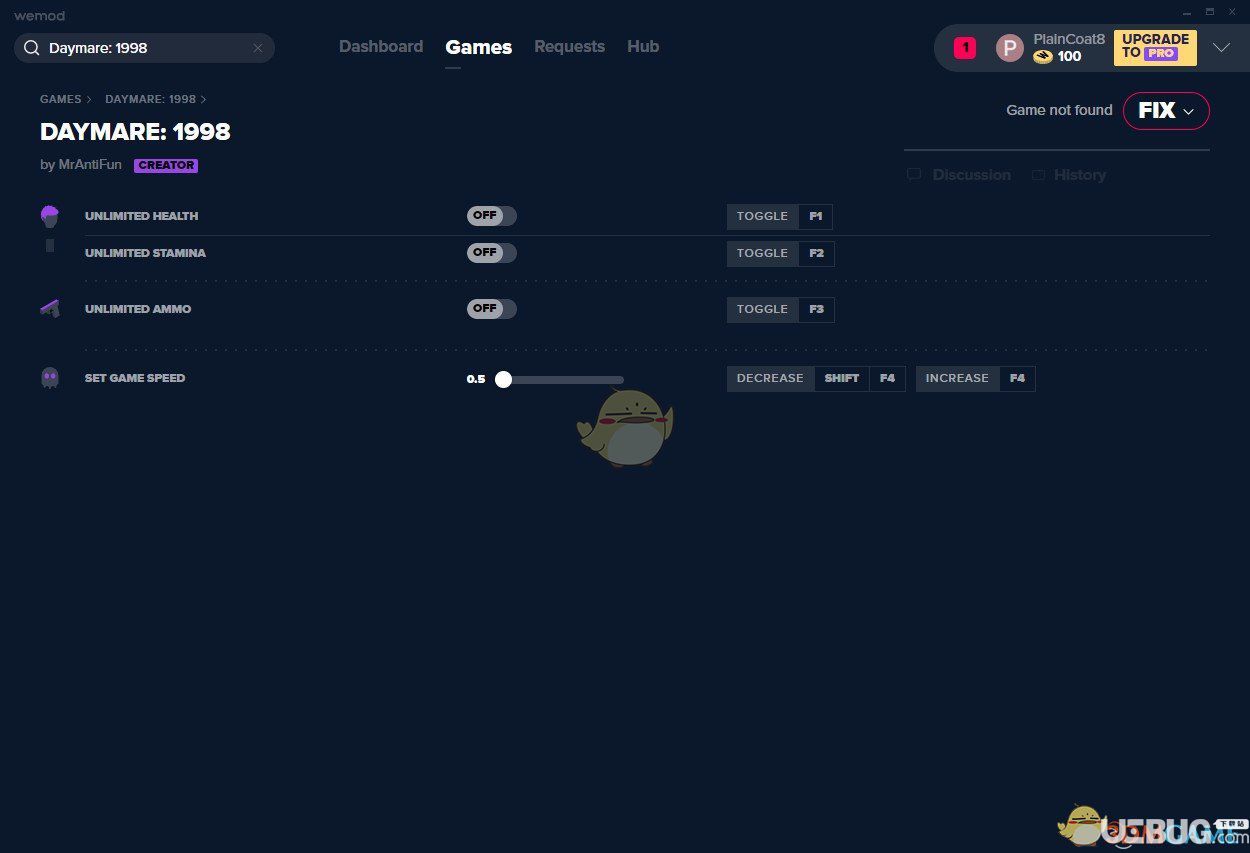The width and height of the screenshot is (1250, 853).
Task: Click the coins balance icon
Action: (1043, 57)
